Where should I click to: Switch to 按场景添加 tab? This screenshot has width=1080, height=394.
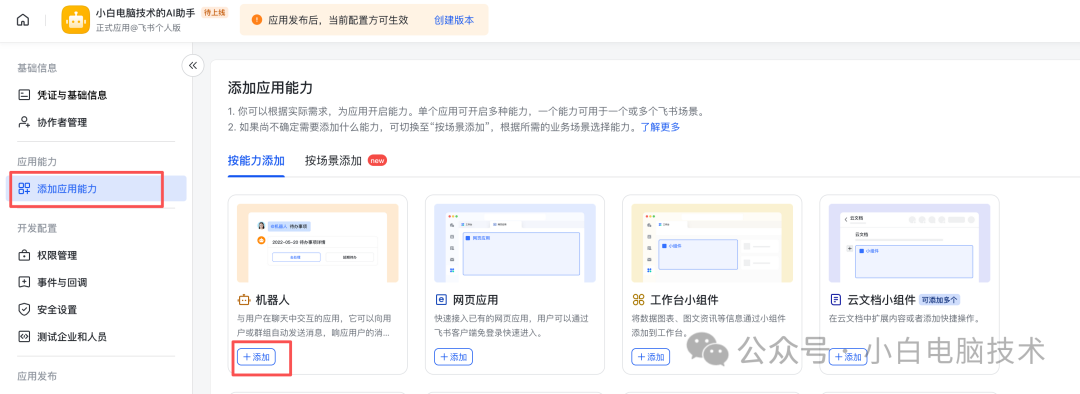point(333,160)
